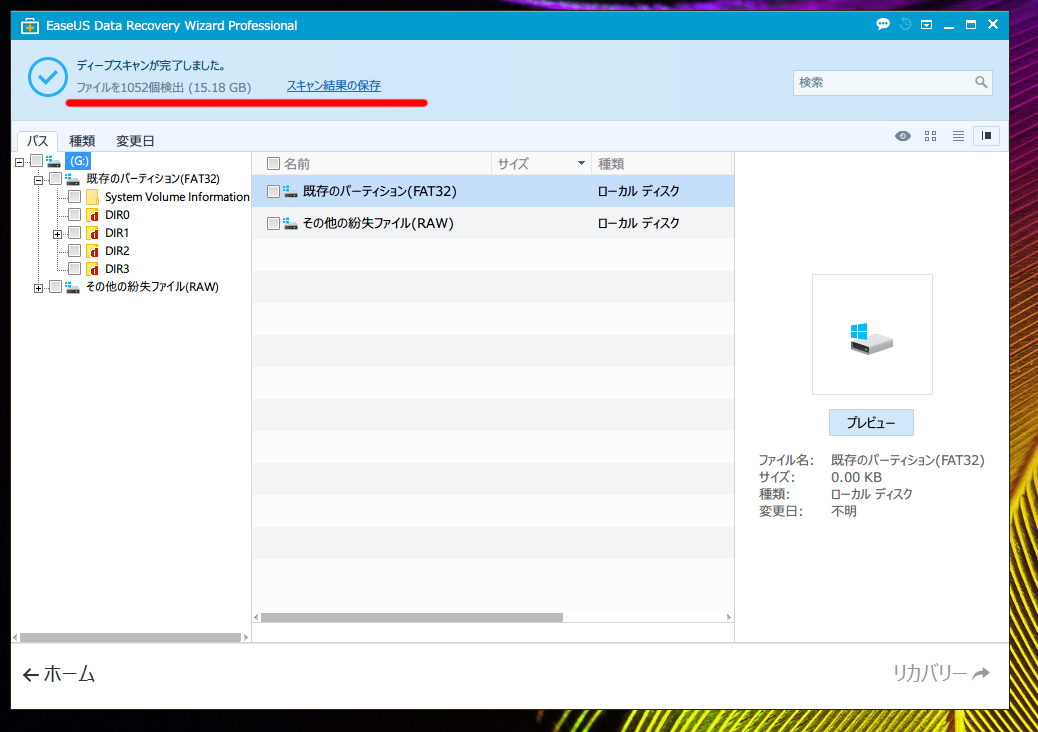This screenshot has height=732, width=1038.
Task: Check the System Volume Information checkbox
Action: 74,197
